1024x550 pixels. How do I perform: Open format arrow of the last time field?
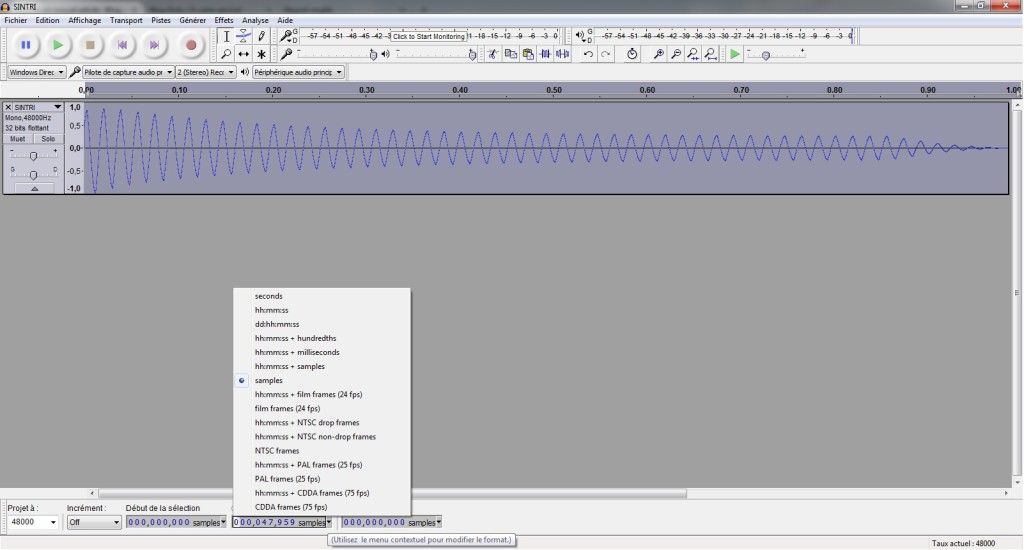click(x=439, y=523)
